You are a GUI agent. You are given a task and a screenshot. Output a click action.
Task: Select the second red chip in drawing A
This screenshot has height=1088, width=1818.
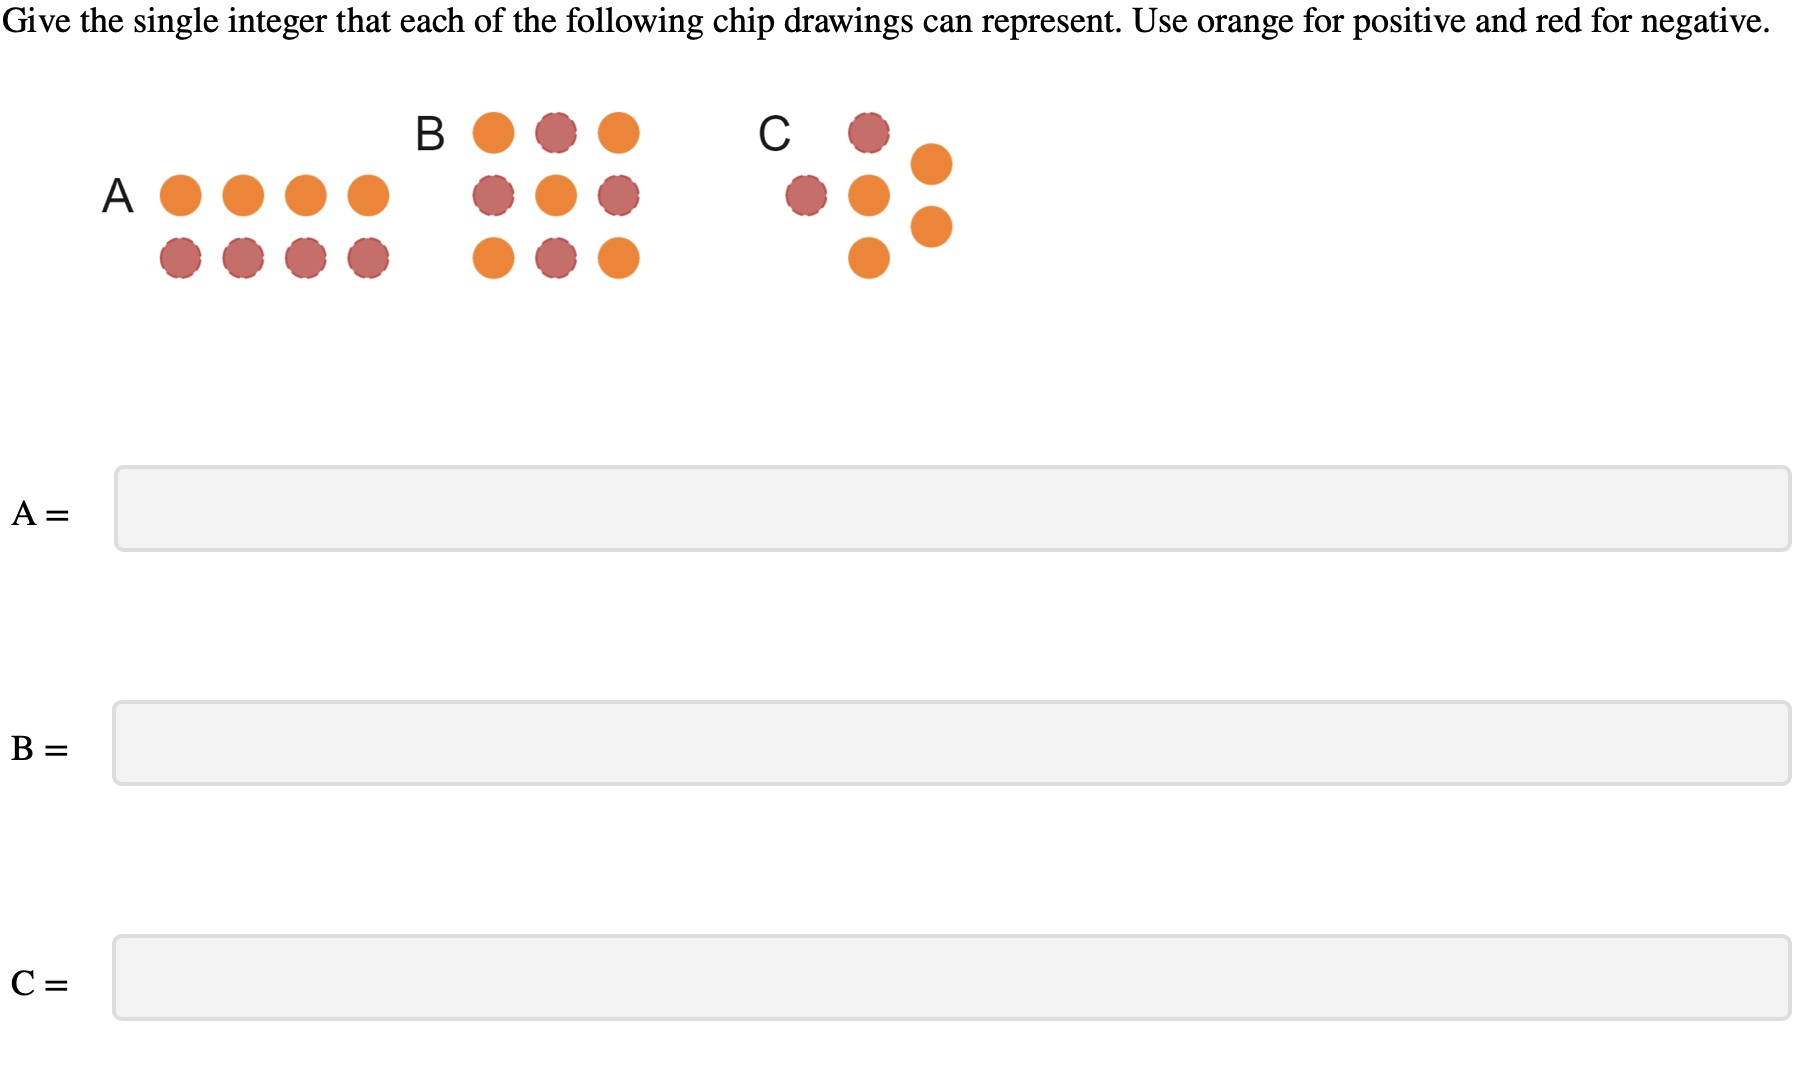243,260
